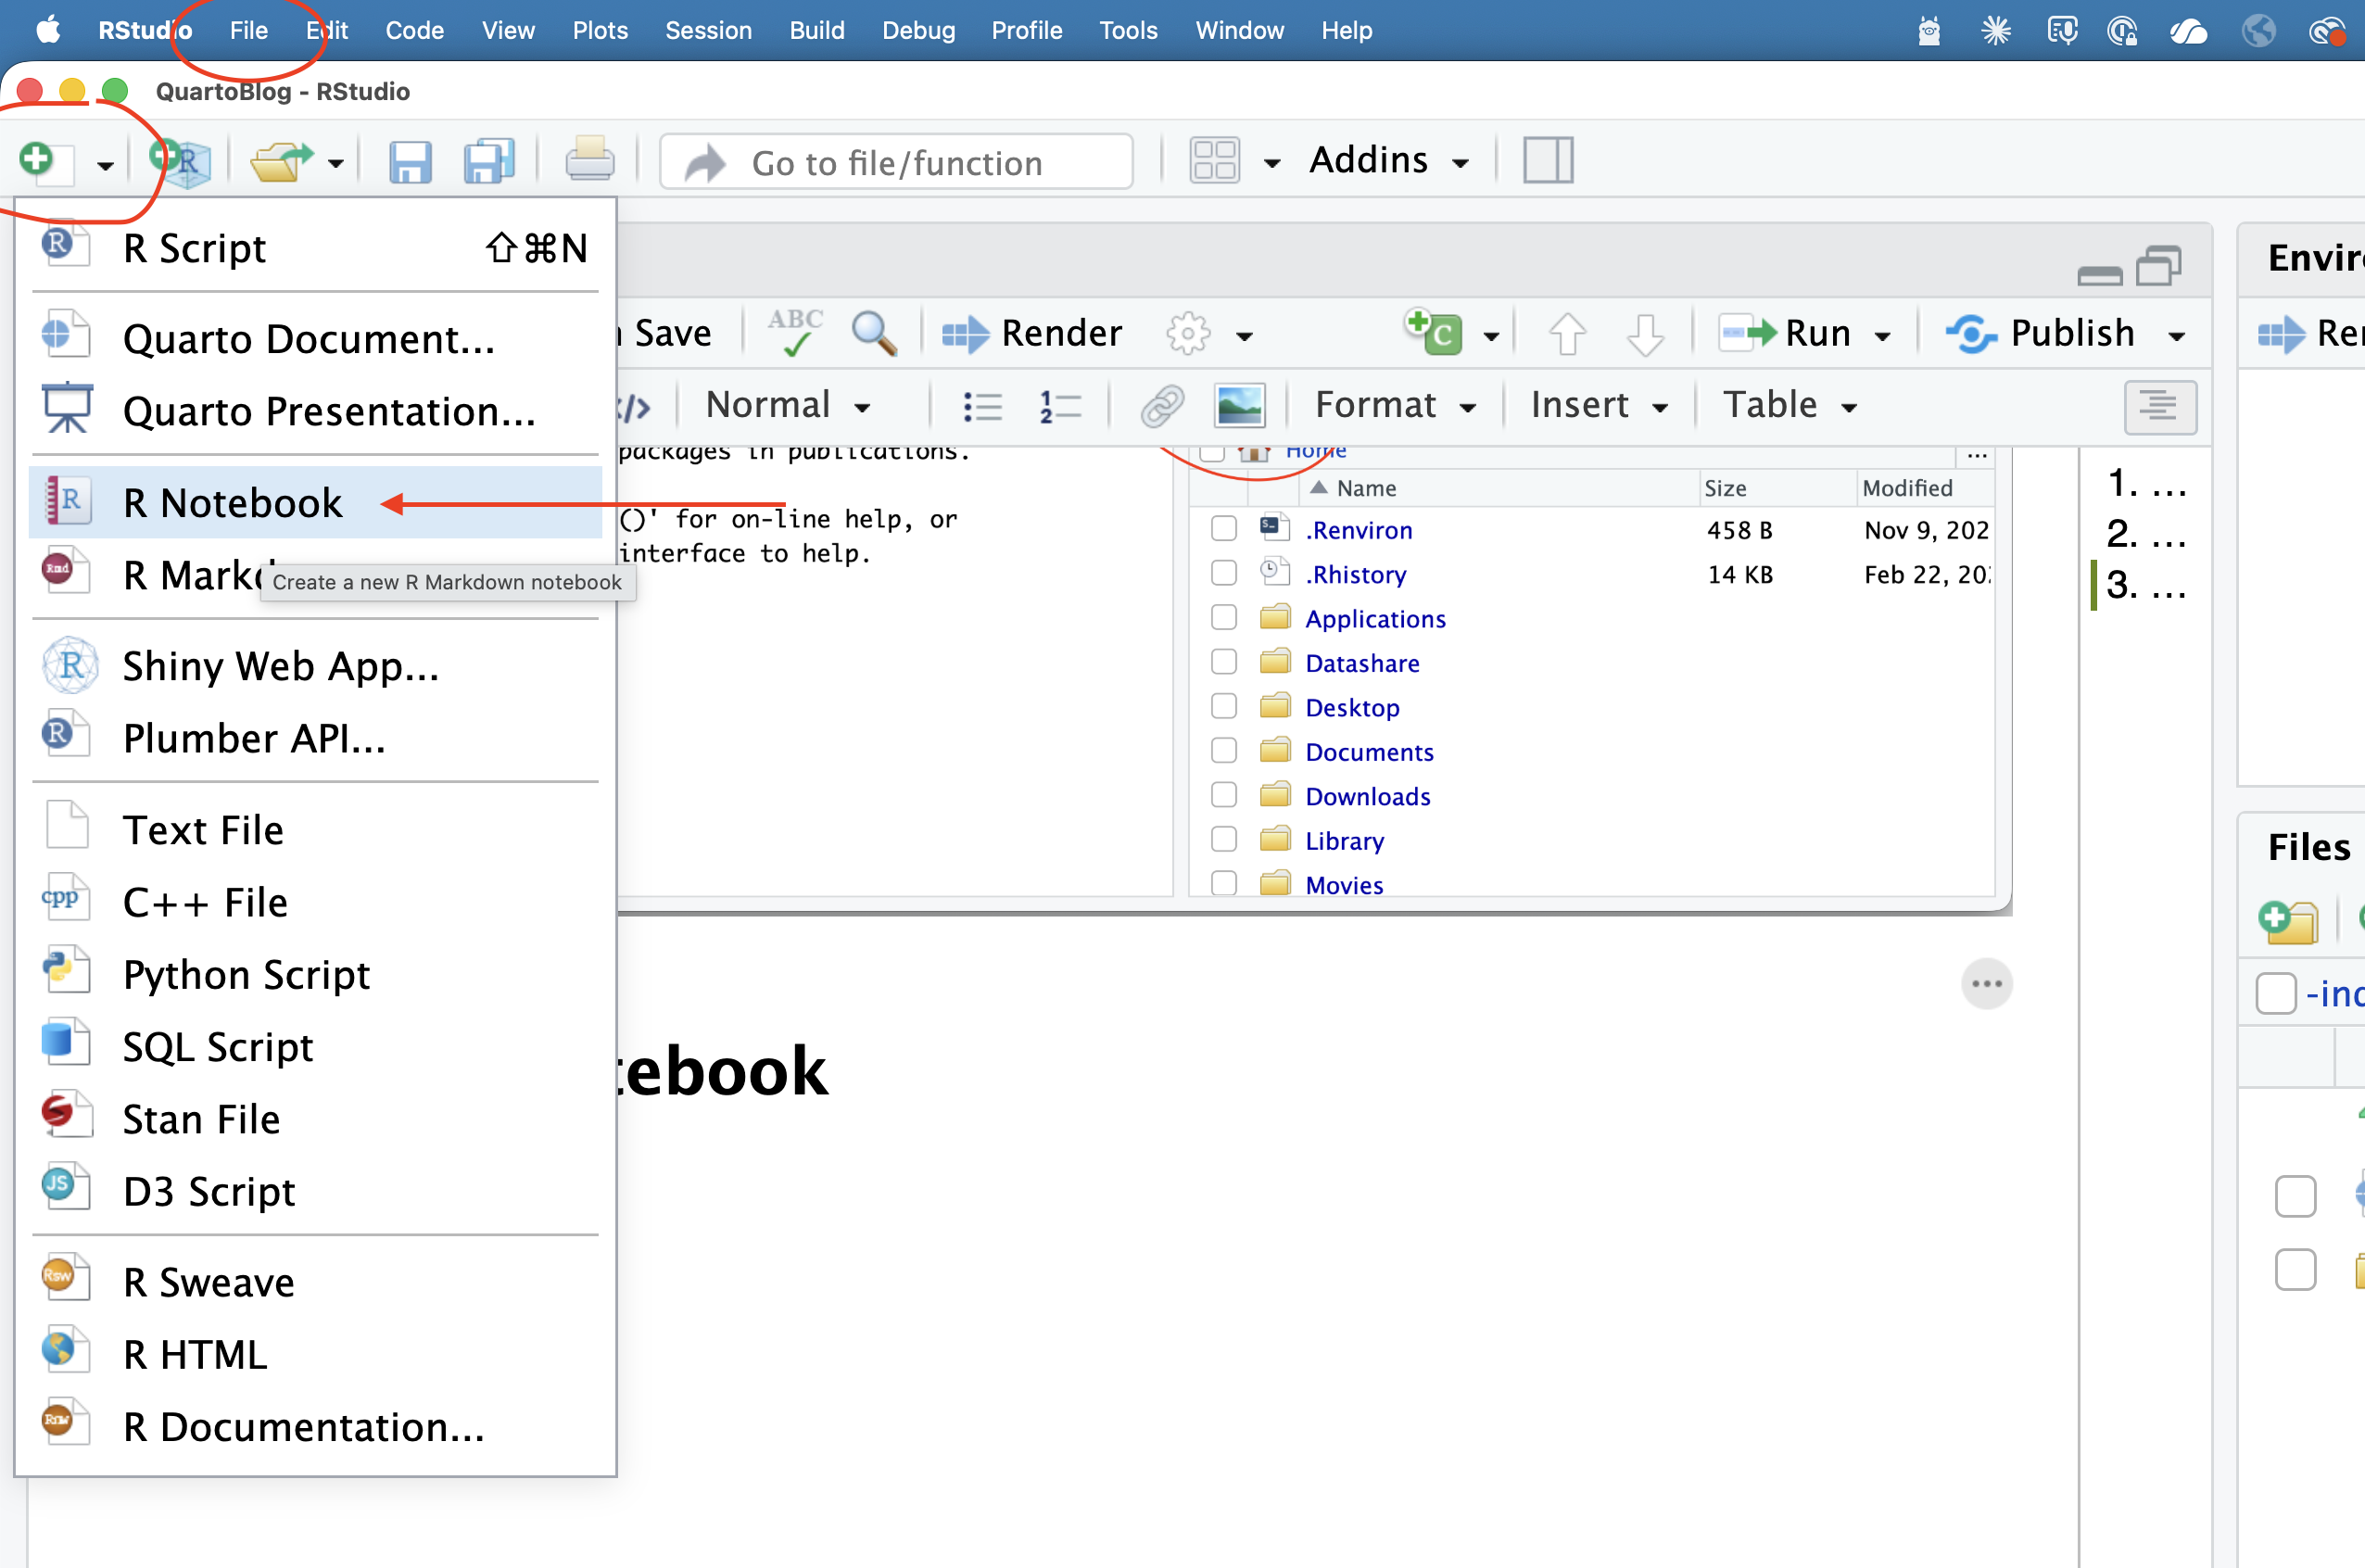Viewport: 2365px width, 1568px height.
Task: Create a new folder in the Files pane
Action: point(2289,921)
